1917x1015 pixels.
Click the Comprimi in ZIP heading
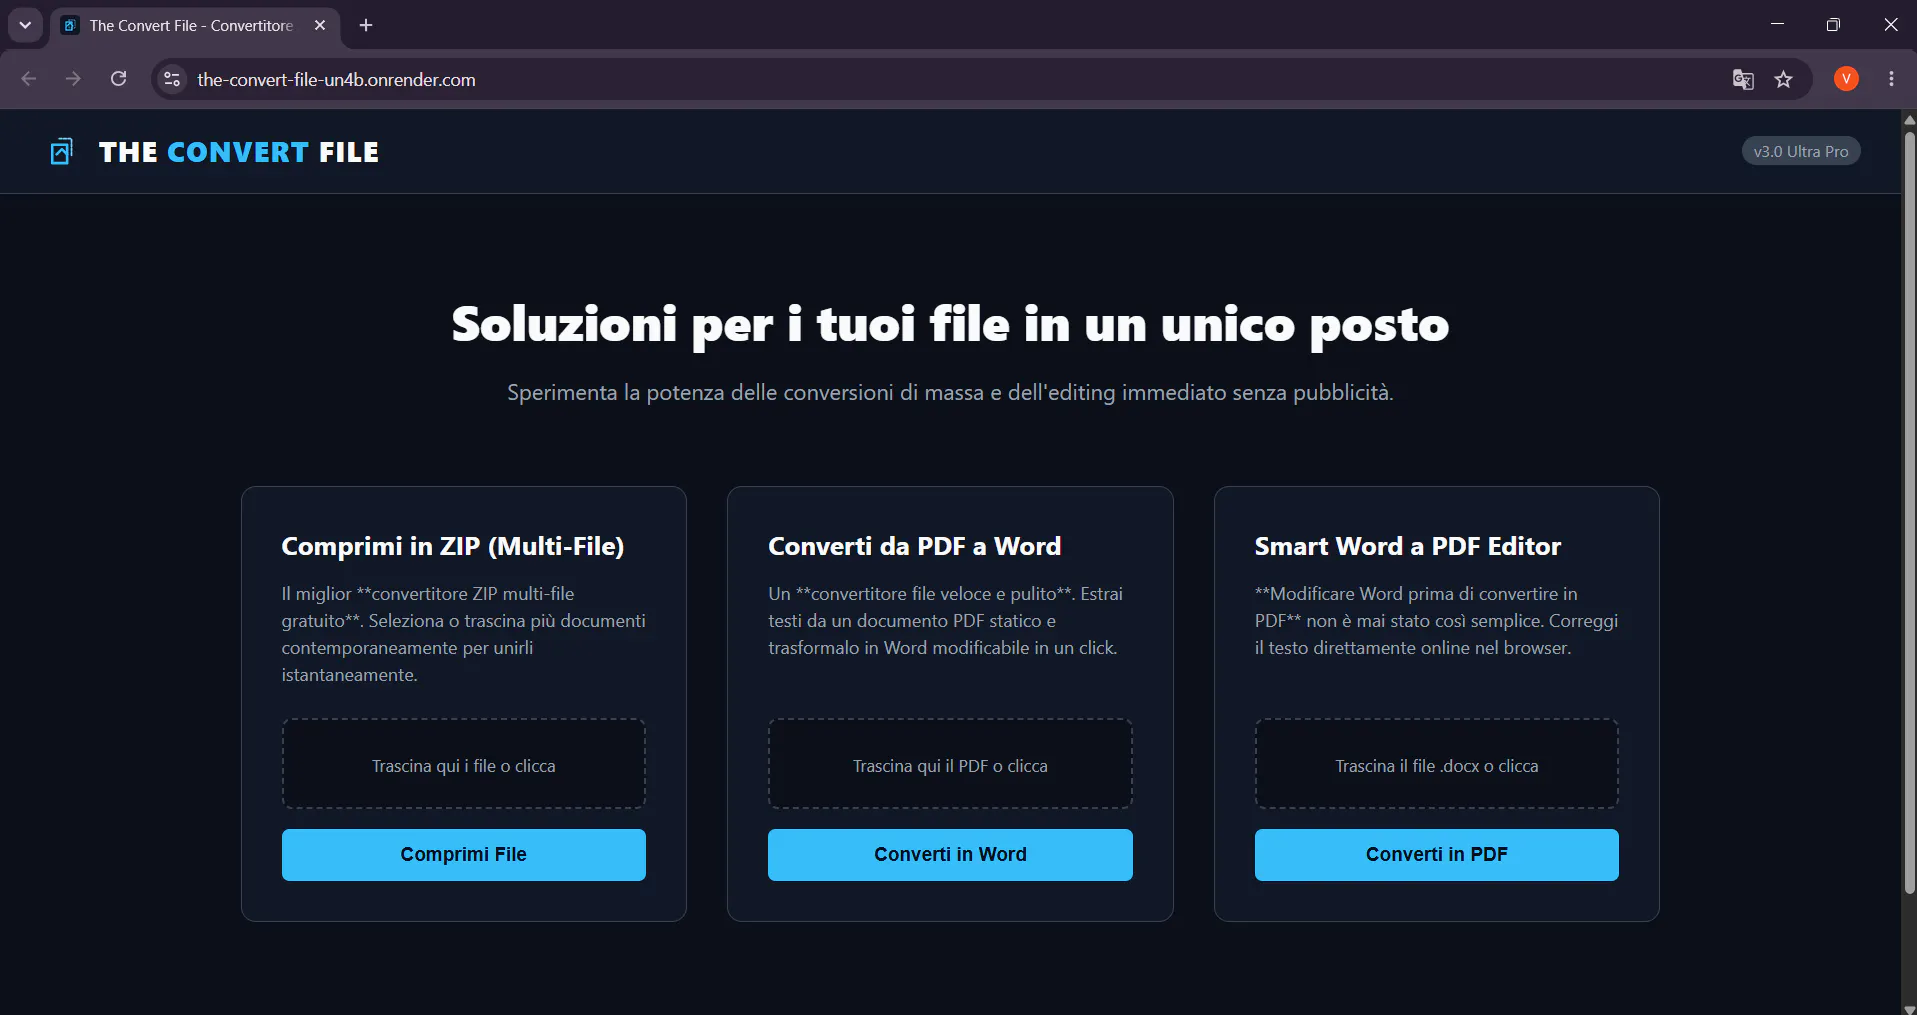(453, 546)
